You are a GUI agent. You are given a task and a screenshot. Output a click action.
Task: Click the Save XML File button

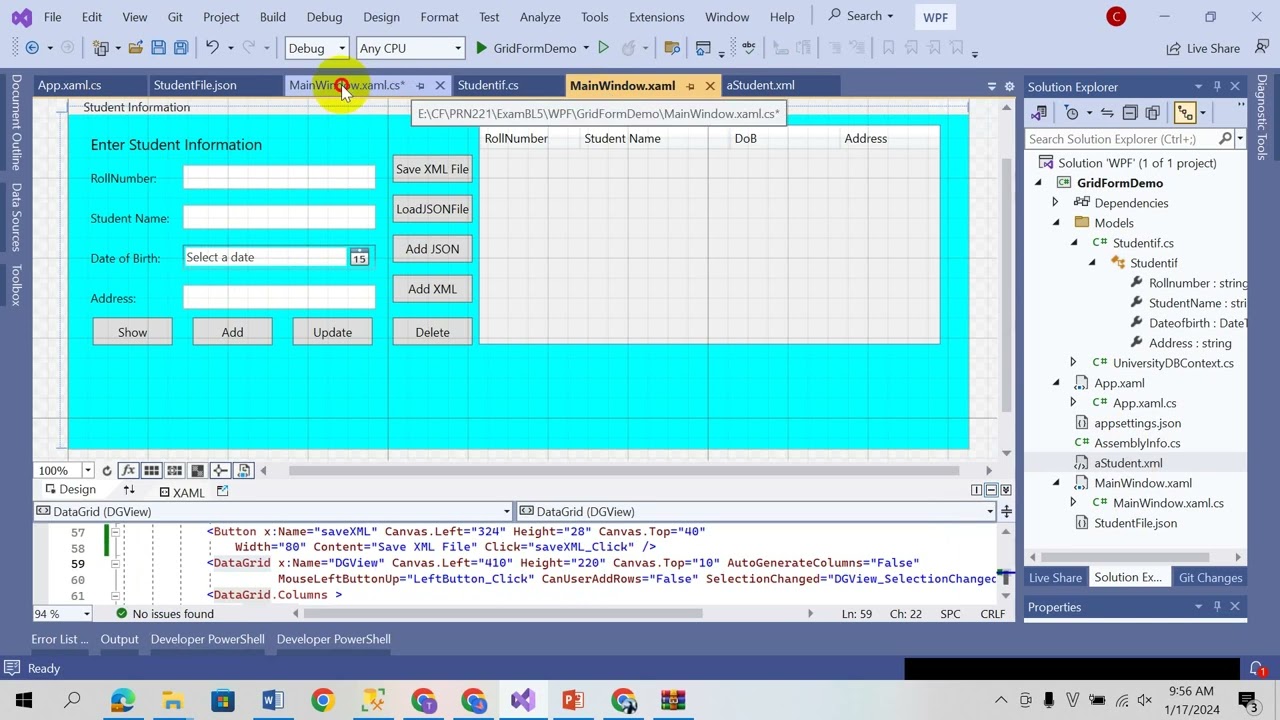click(x=432, y=169)
